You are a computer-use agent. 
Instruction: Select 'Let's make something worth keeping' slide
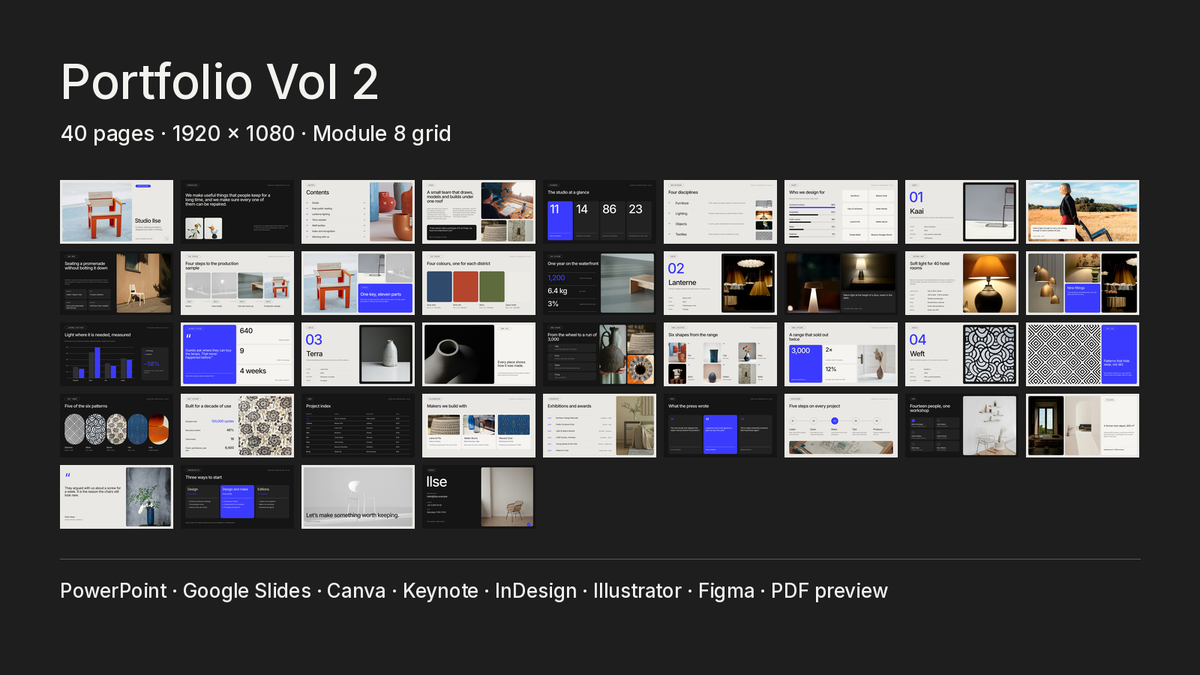(x=358, y=496)
